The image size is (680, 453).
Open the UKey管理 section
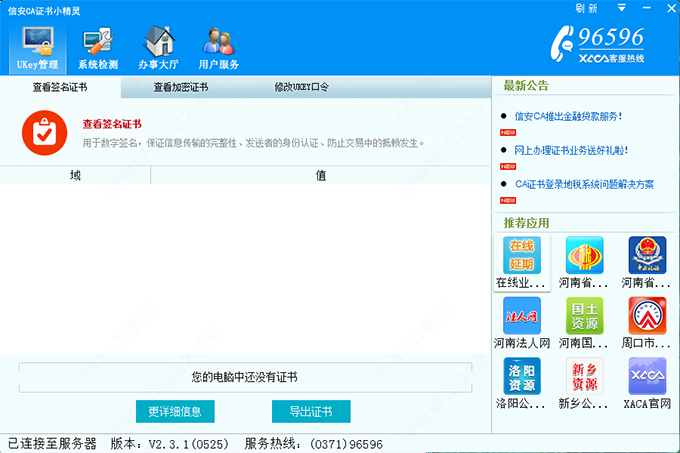tap(38, 48)
